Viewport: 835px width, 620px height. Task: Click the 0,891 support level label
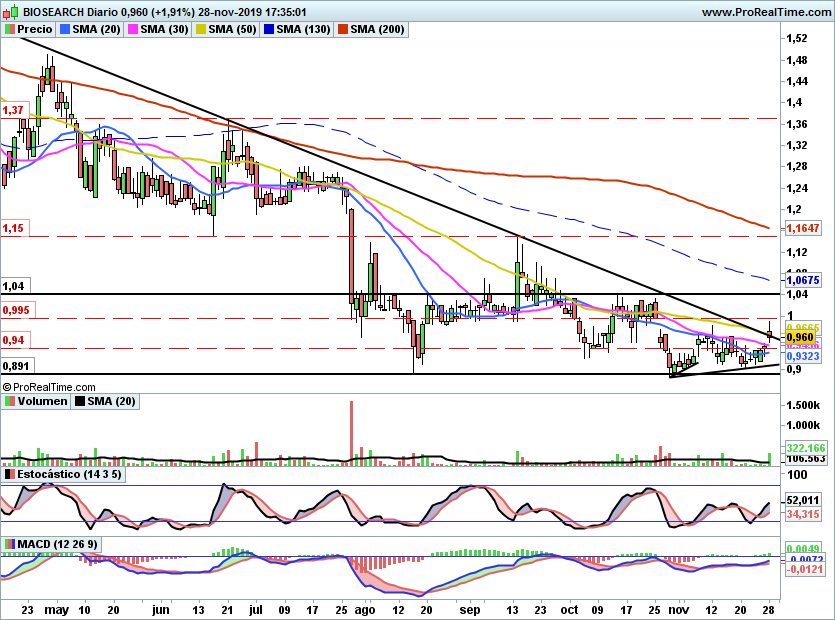pos(16,366)
